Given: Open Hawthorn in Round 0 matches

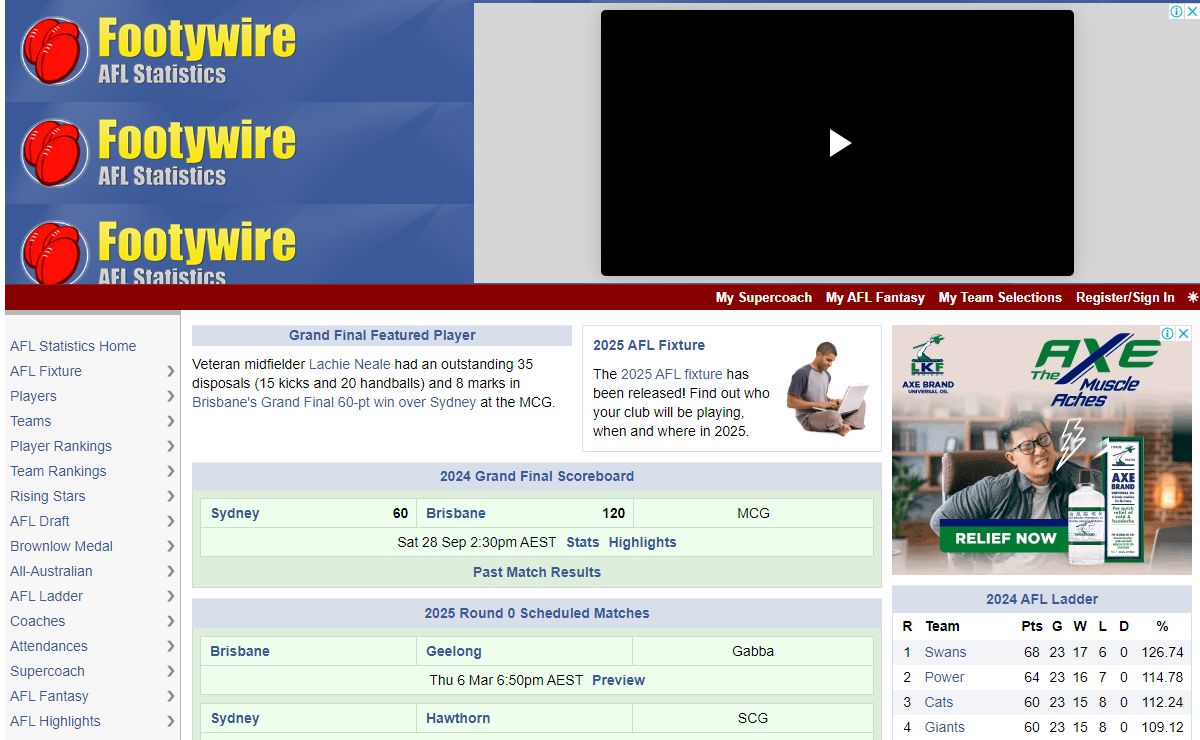Looking at the screenshot, I should pyautogui.click(x=457, y=718).
